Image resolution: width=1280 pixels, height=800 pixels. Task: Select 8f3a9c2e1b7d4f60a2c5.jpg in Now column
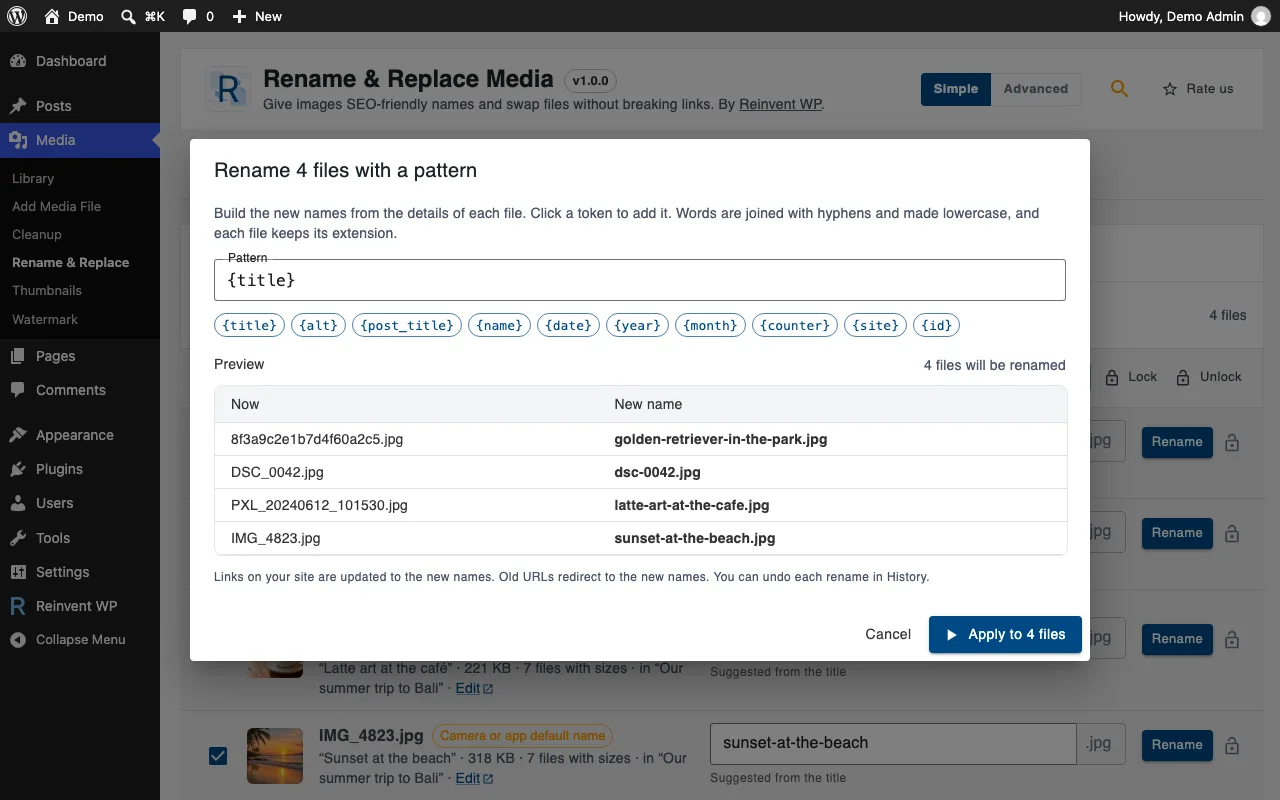coord(317,438)
